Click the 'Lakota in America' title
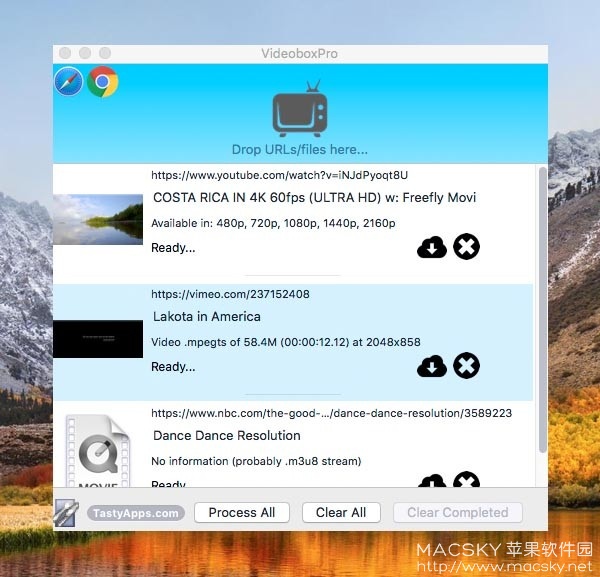600x577 pixels. pyautogui.click(x=207, y=316)
